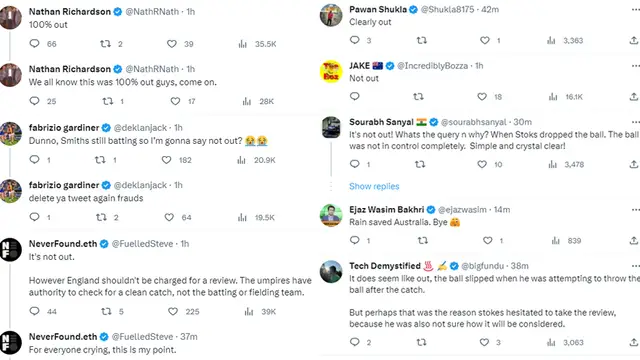Reply to NeverFound.eth's "It's not out" tweet
Viewport: 640px width, 360px height.
pos(34,311)
